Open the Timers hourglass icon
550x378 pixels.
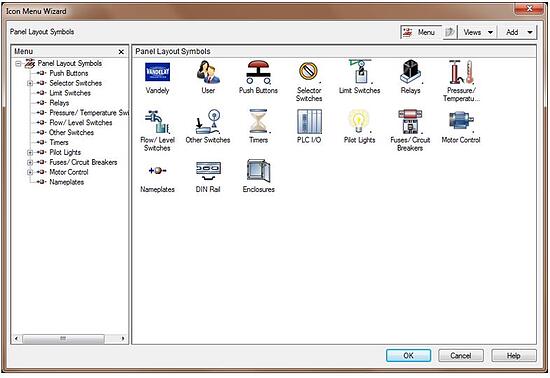tap(258, 121)
